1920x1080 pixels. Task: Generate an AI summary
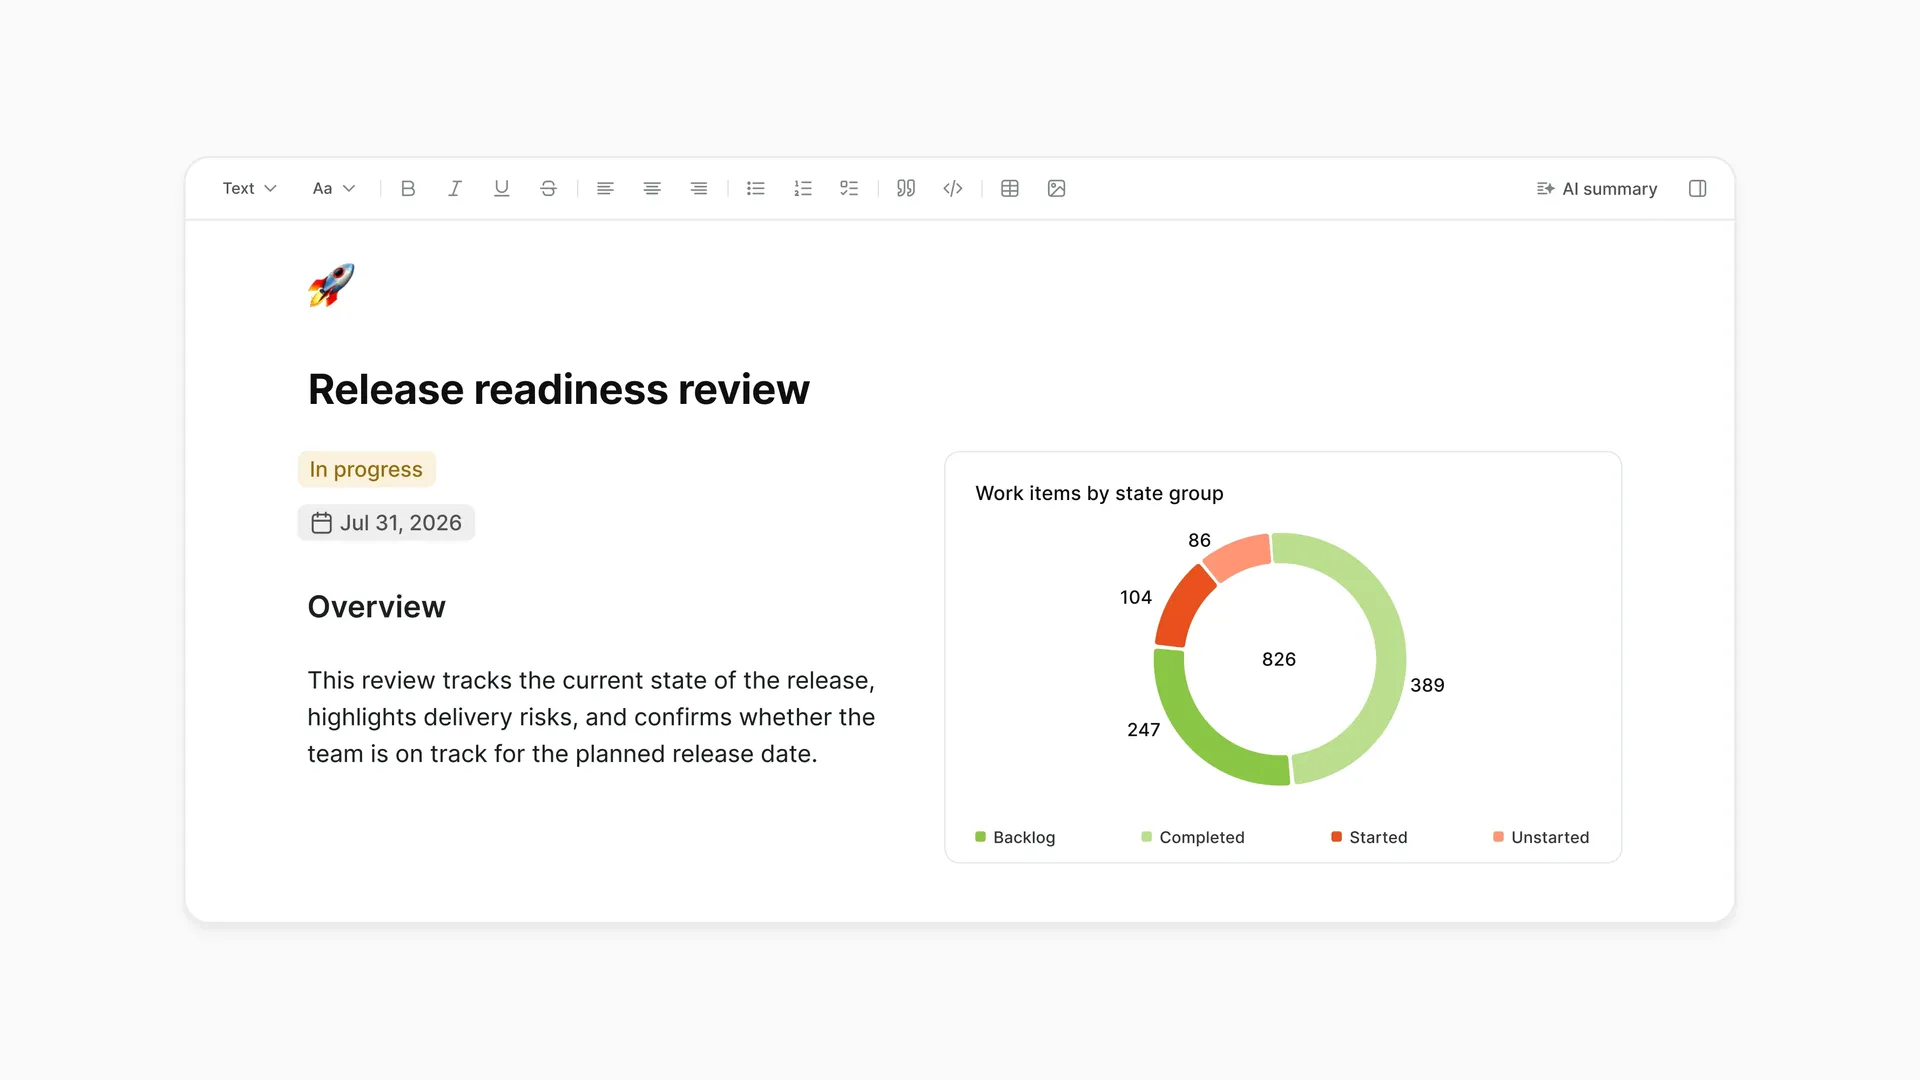(1597, 188)
